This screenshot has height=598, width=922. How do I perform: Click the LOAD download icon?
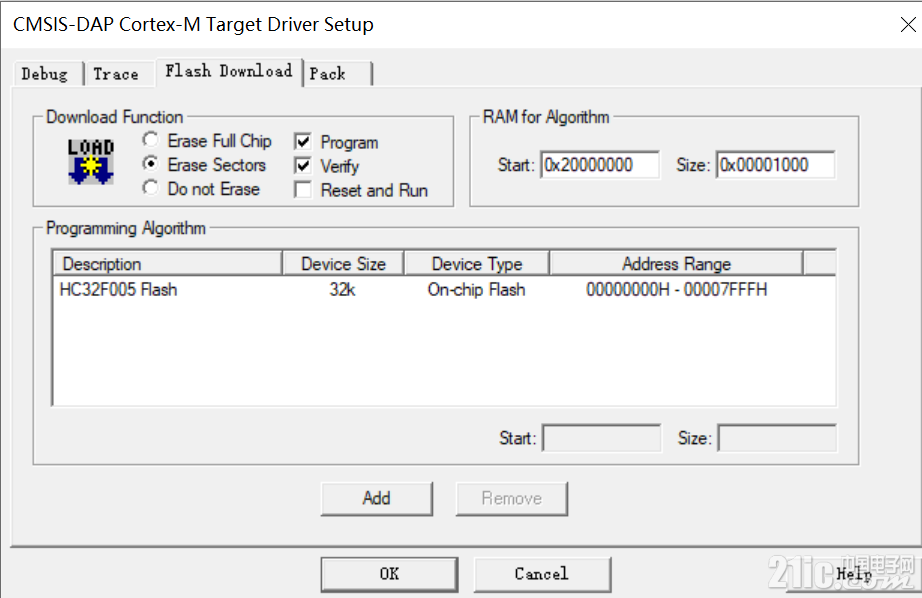(91, 162)
